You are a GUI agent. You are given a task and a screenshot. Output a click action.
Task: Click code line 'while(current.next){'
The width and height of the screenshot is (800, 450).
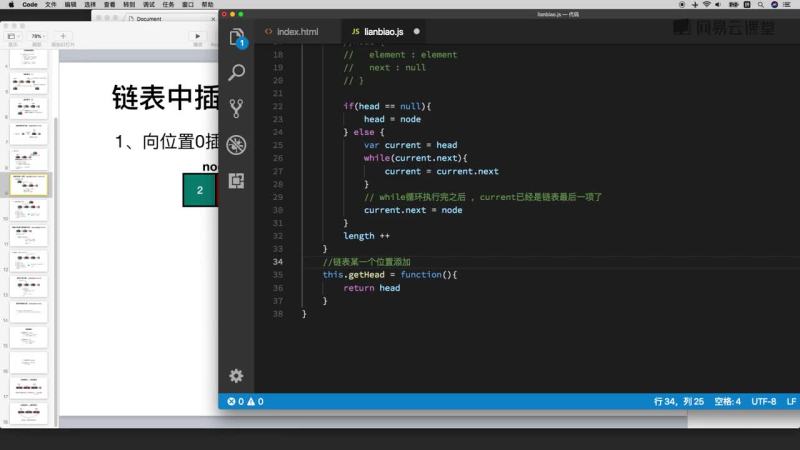[x=415, y=158]
